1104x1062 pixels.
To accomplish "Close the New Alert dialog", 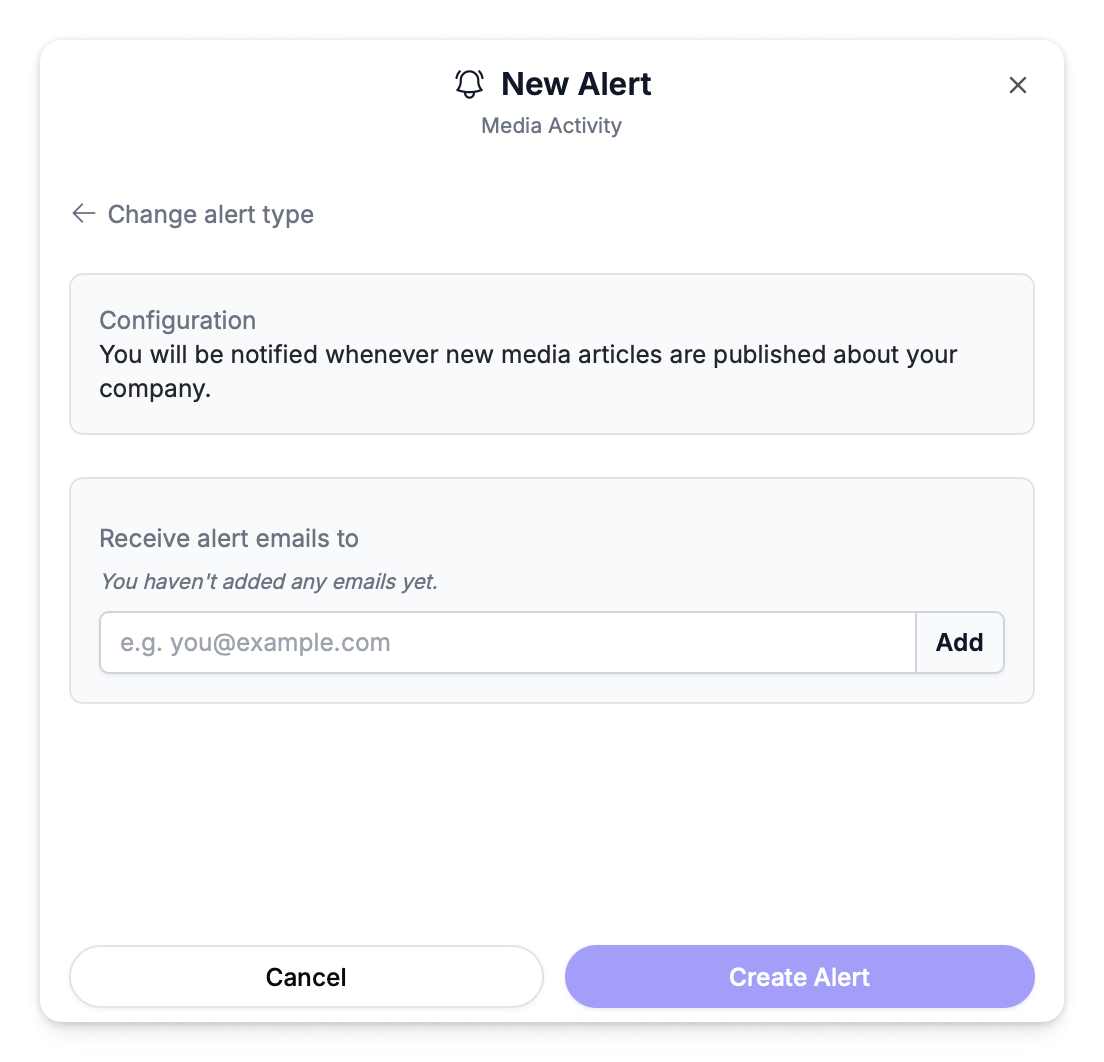I will pyautogui.click(x=1018, y=85).
